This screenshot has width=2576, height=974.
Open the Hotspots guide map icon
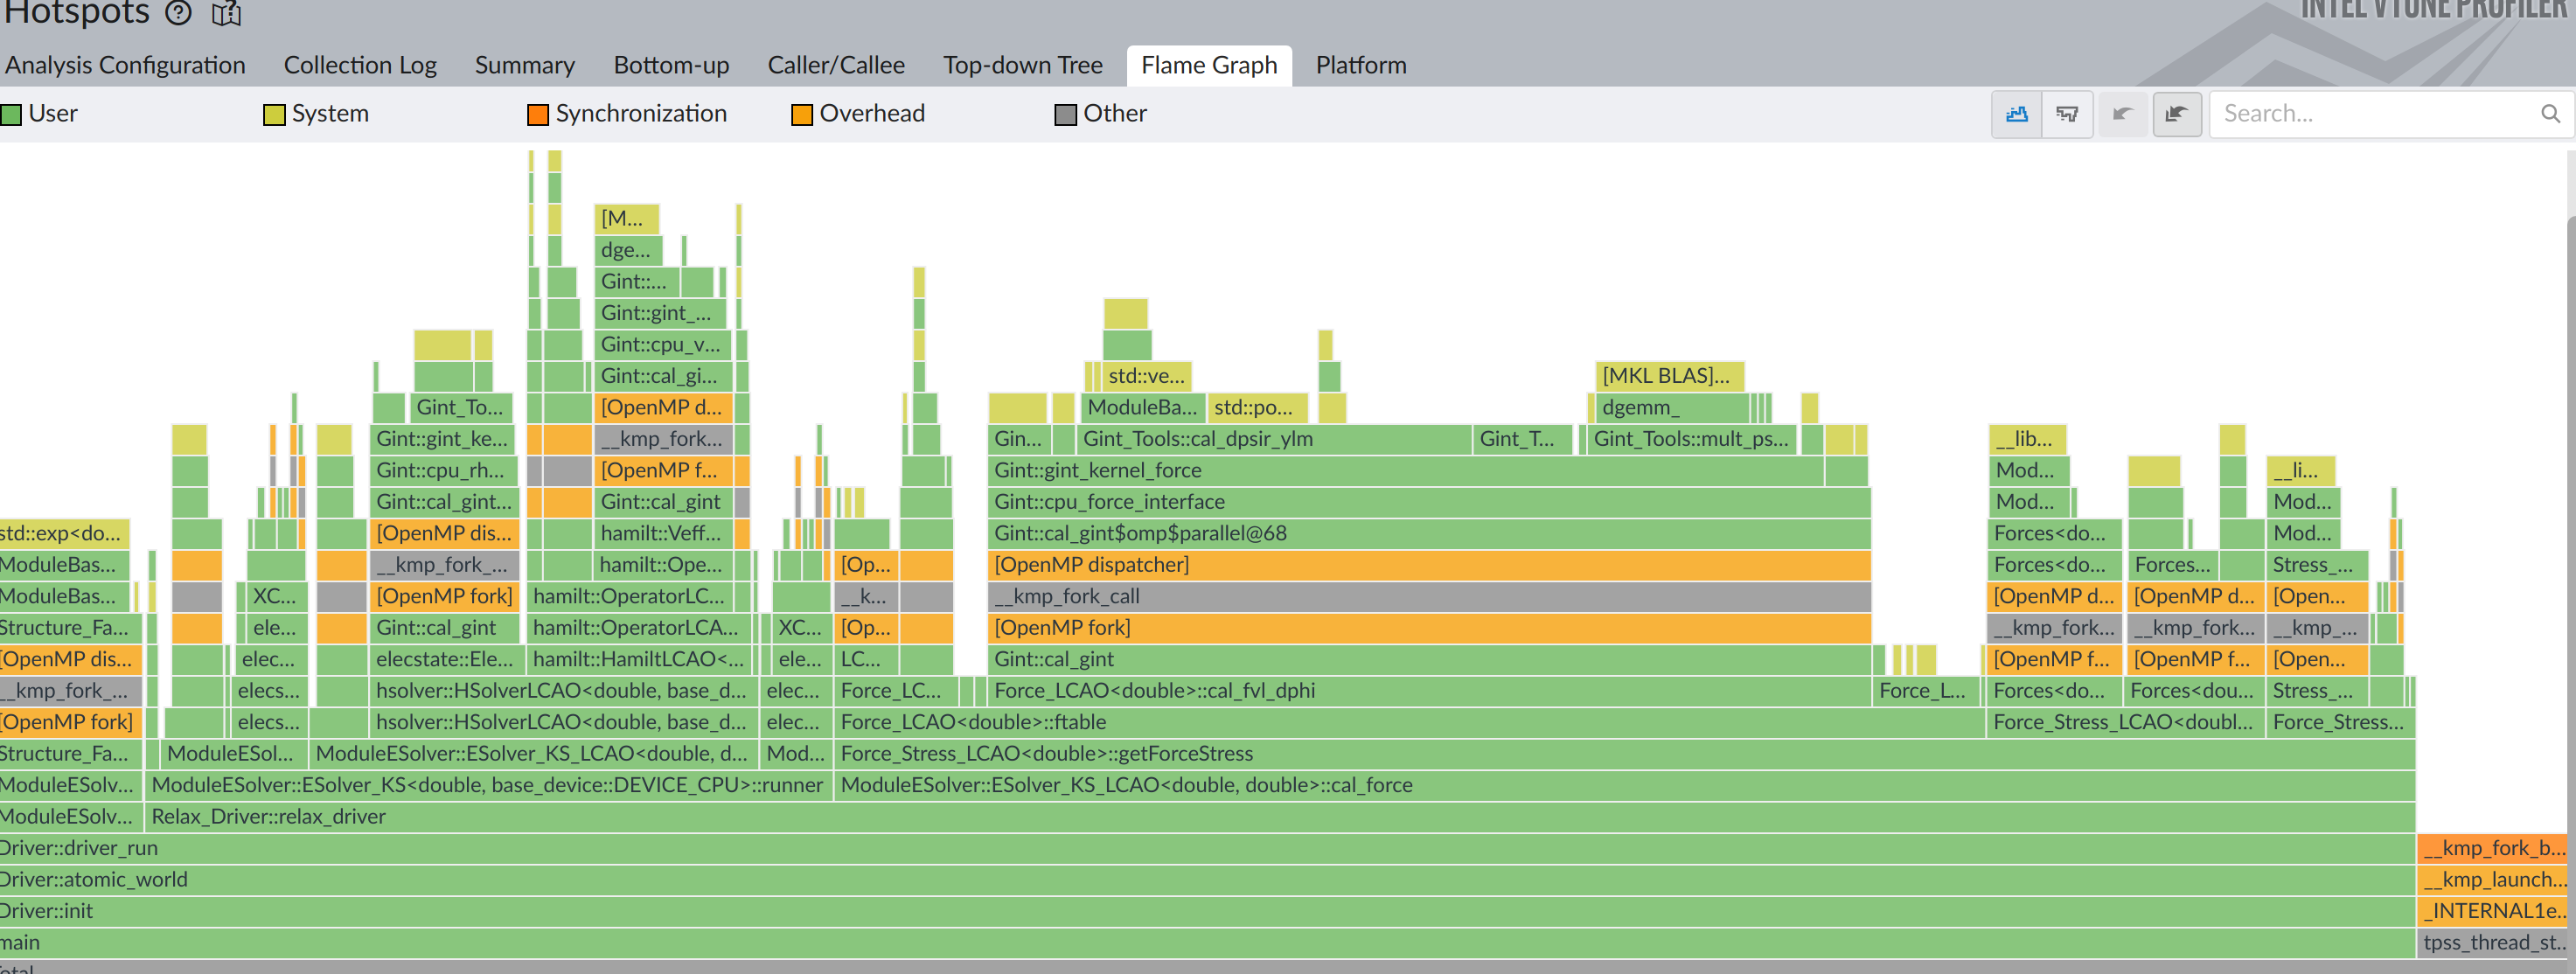point(227,13)
